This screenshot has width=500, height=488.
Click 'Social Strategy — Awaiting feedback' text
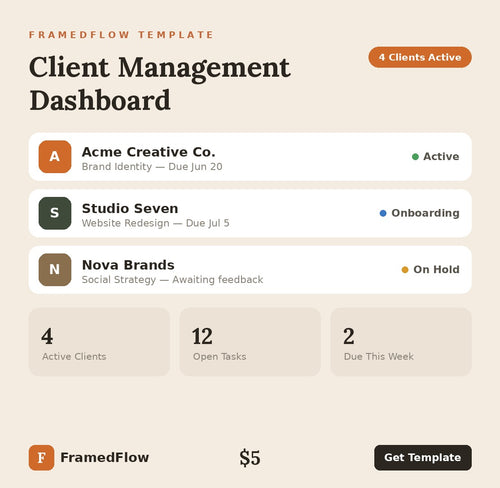coord(173,280)
